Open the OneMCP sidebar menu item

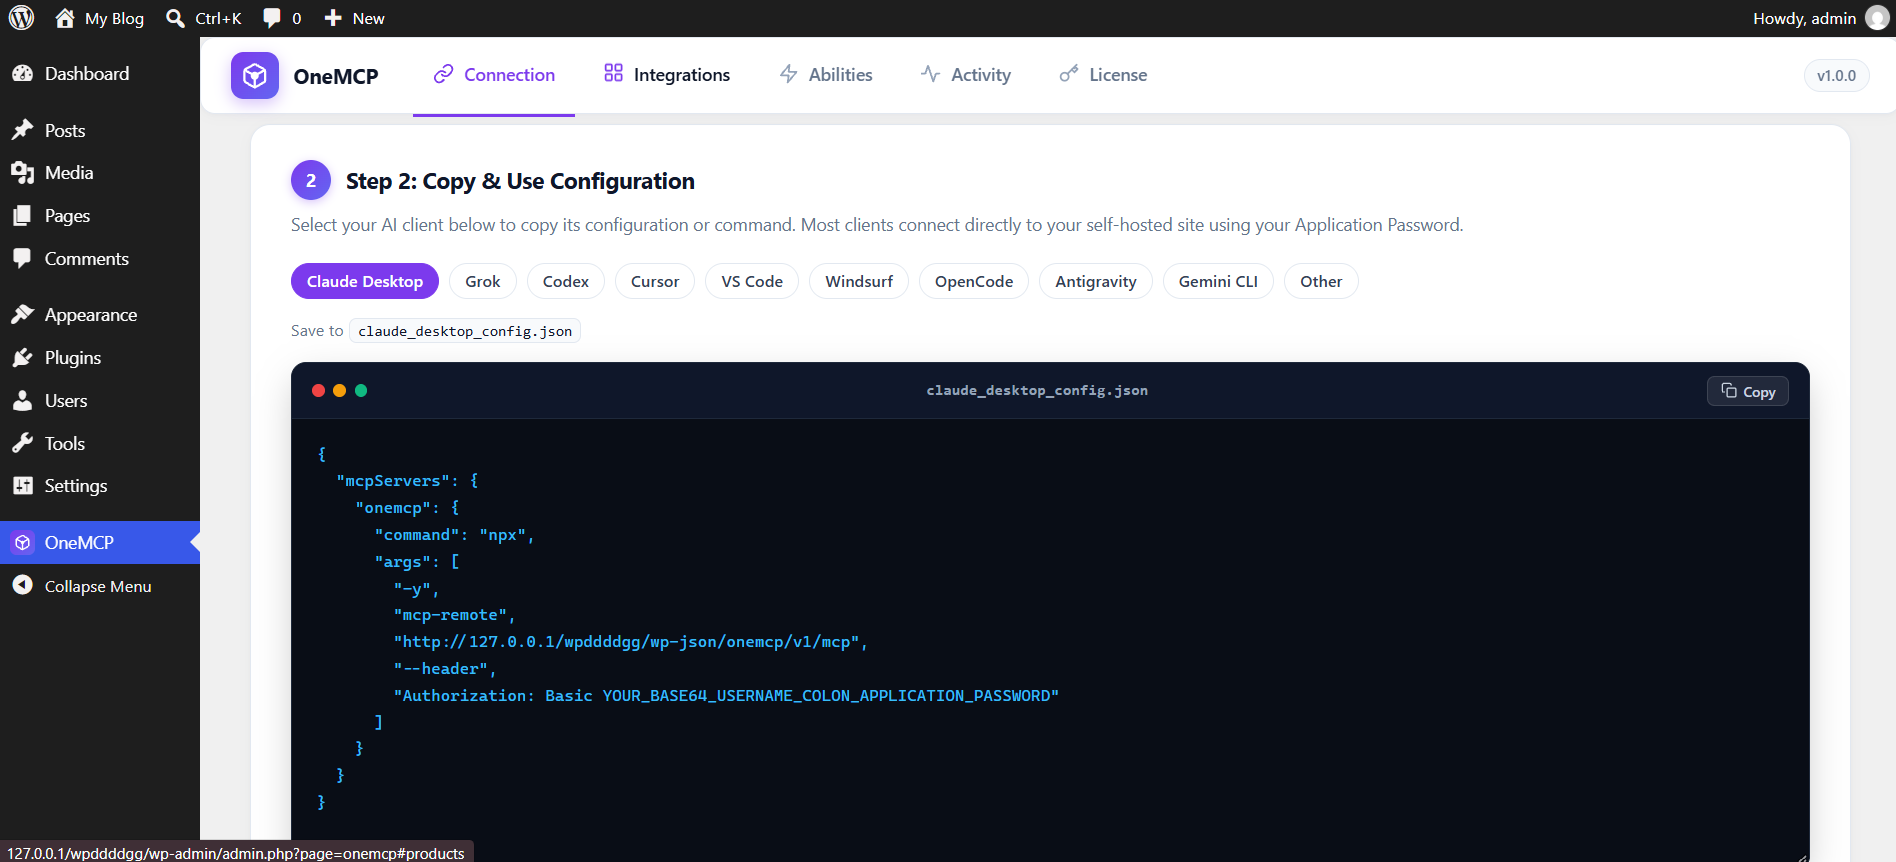(100, 542)
